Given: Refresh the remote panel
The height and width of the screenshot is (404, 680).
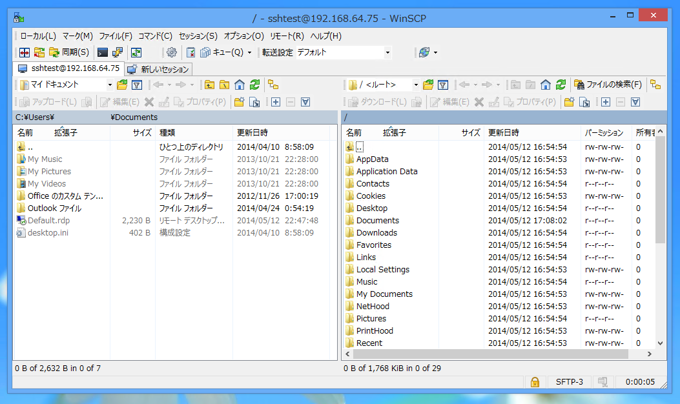Looking at the screenshot, I should [561, 85].
